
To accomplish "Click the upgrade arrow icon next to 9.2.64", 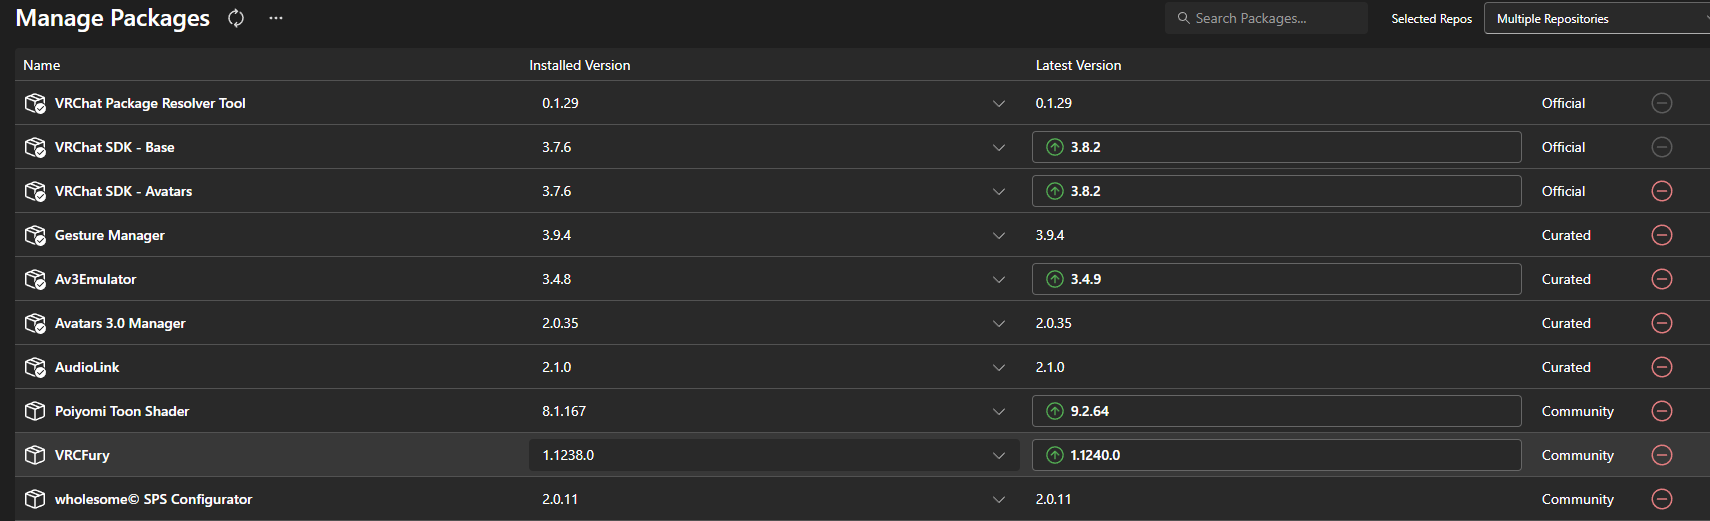I will click(1055, 411).
